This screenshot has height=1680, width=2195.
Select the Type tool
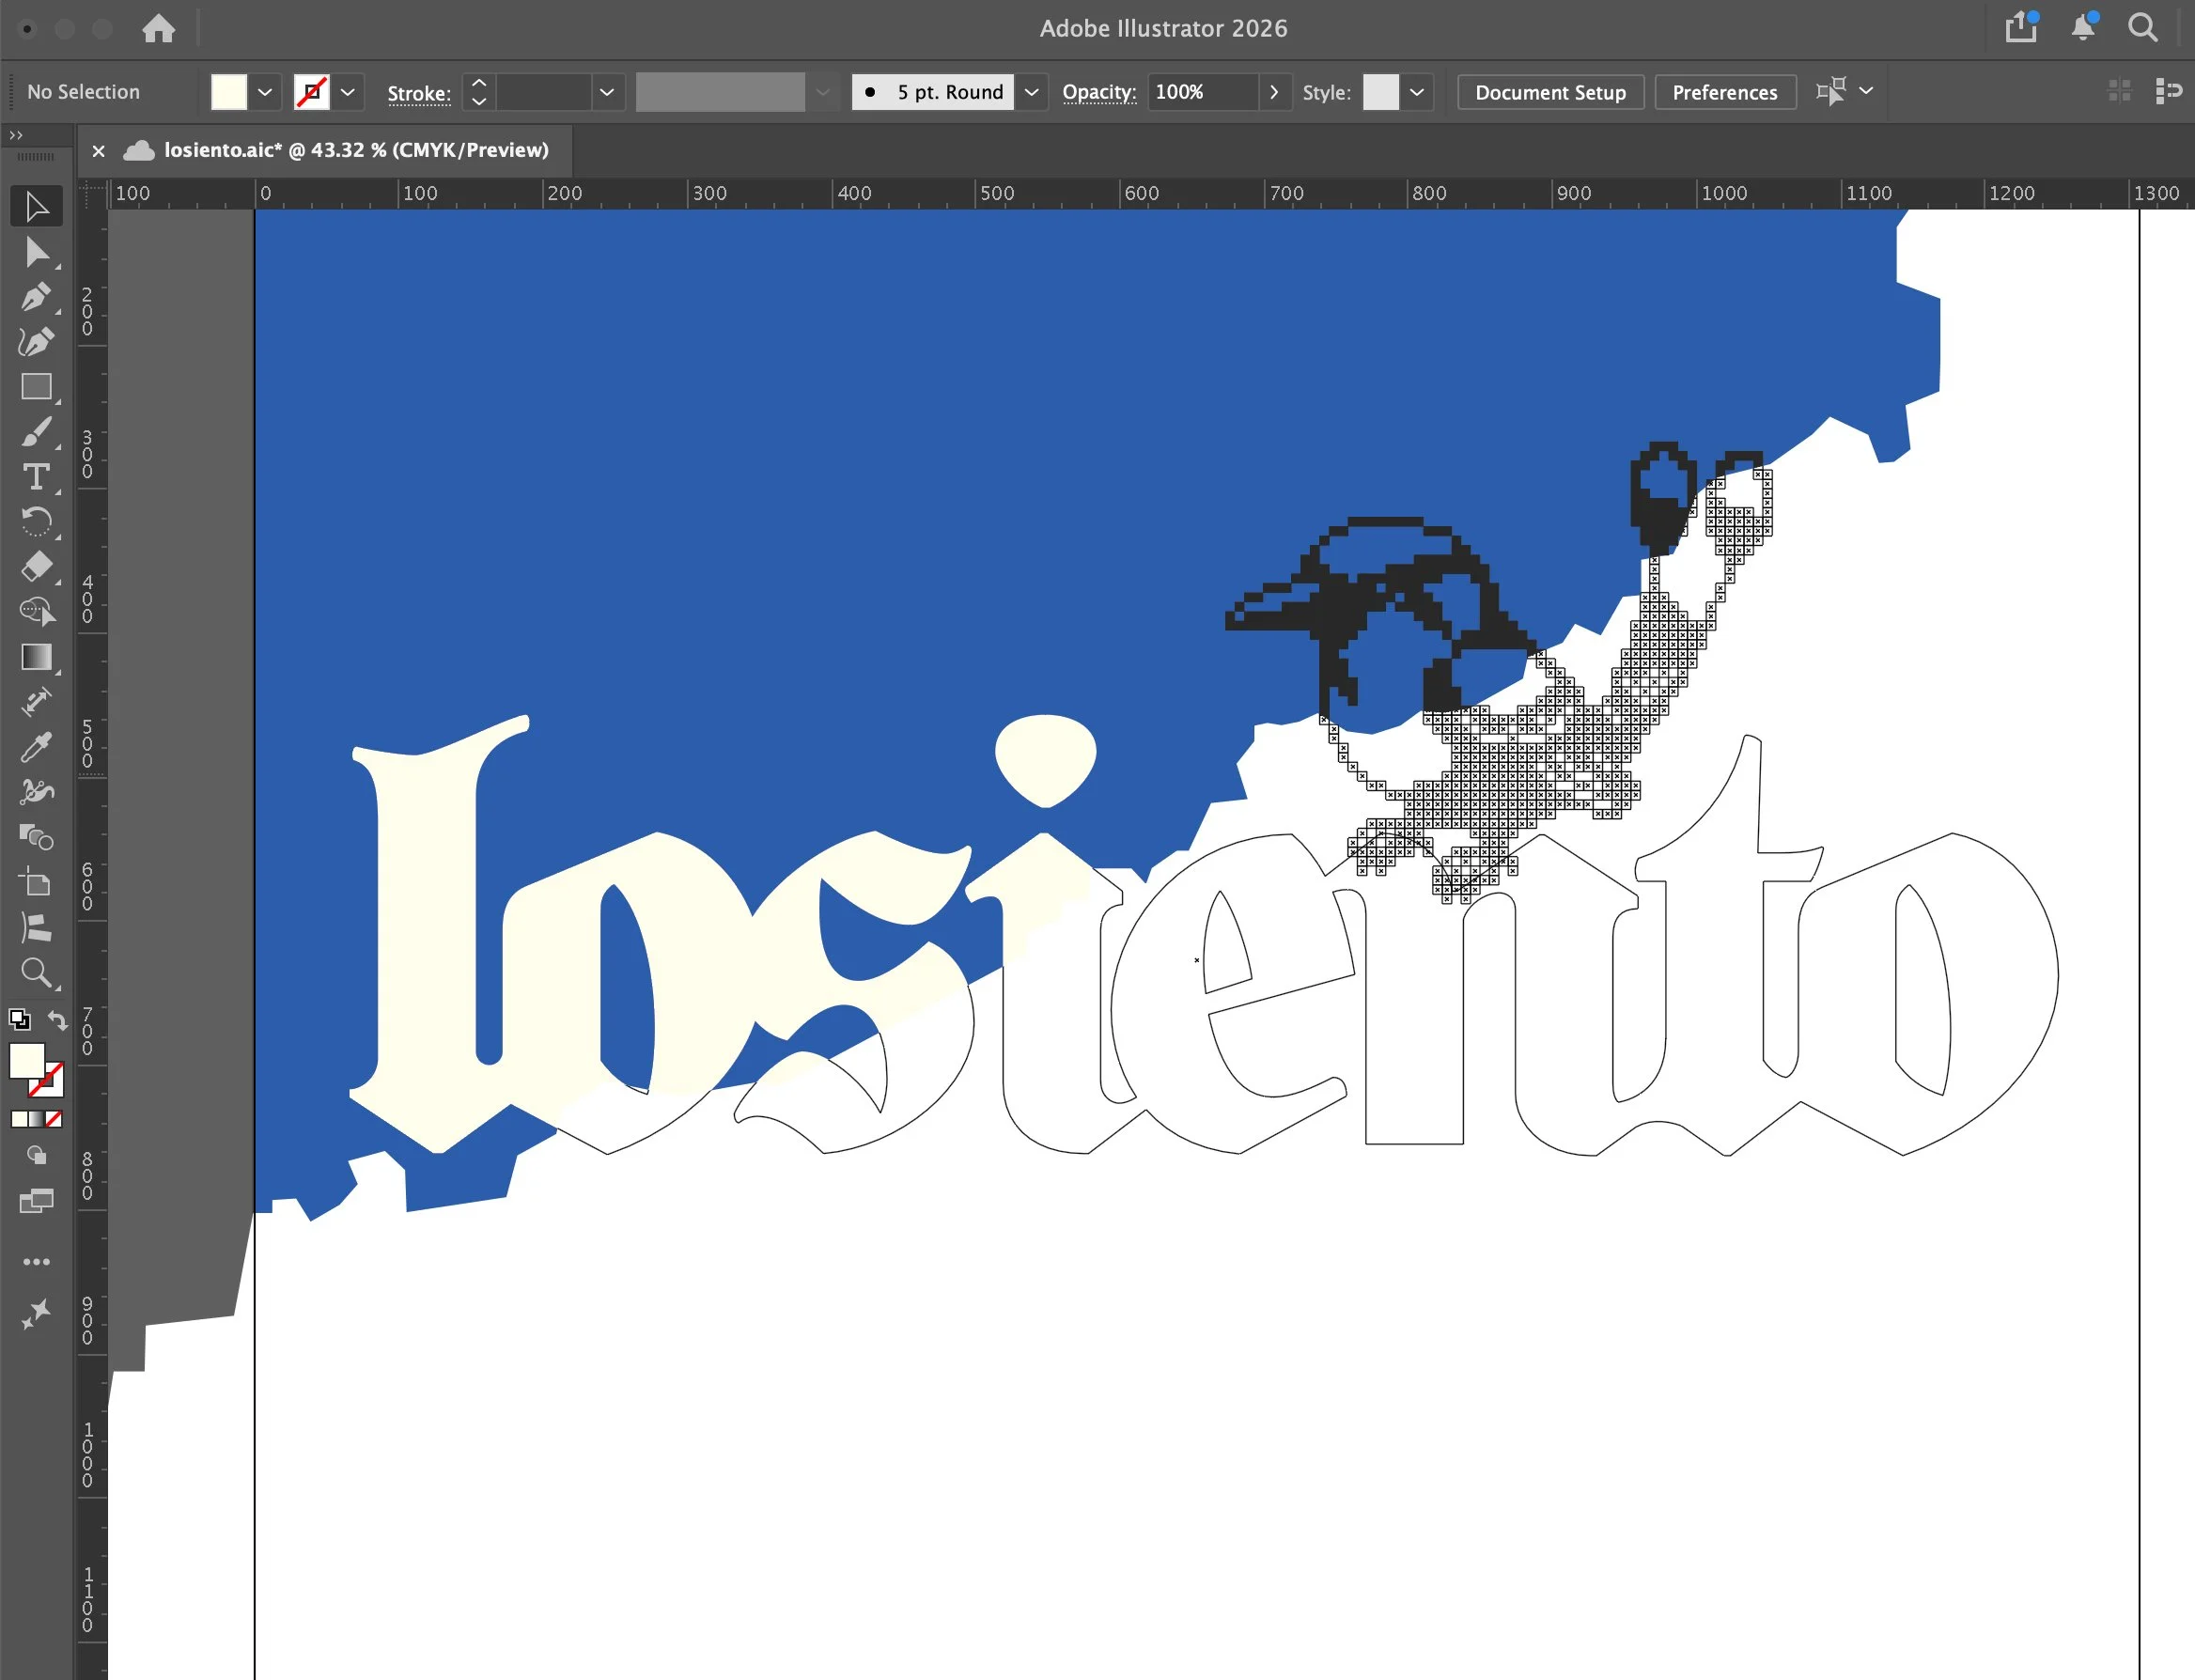[36, 477]
